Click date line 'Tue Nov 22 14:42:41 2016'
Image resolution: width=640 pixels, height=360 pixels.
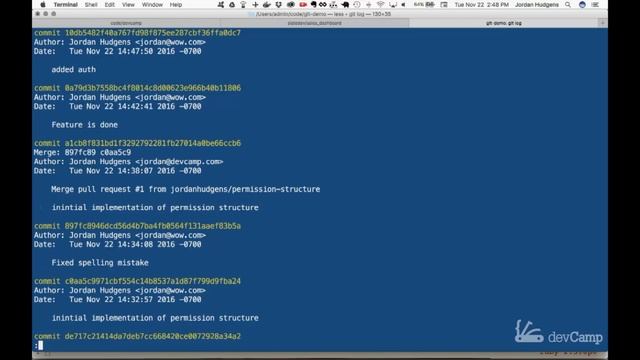tap(118, 106)
